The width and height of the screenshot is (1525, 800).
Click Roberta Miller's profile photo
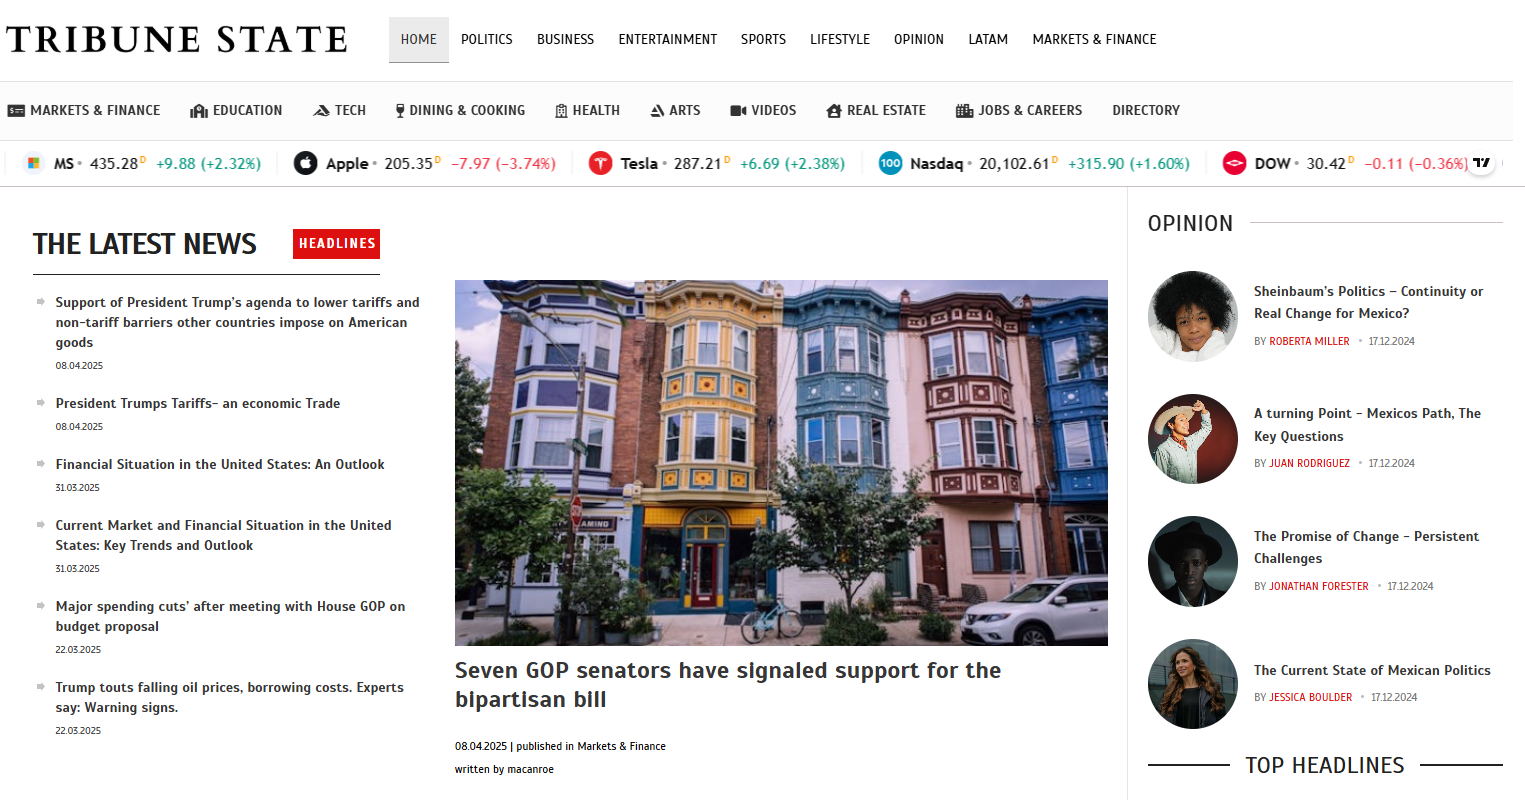1192,316
